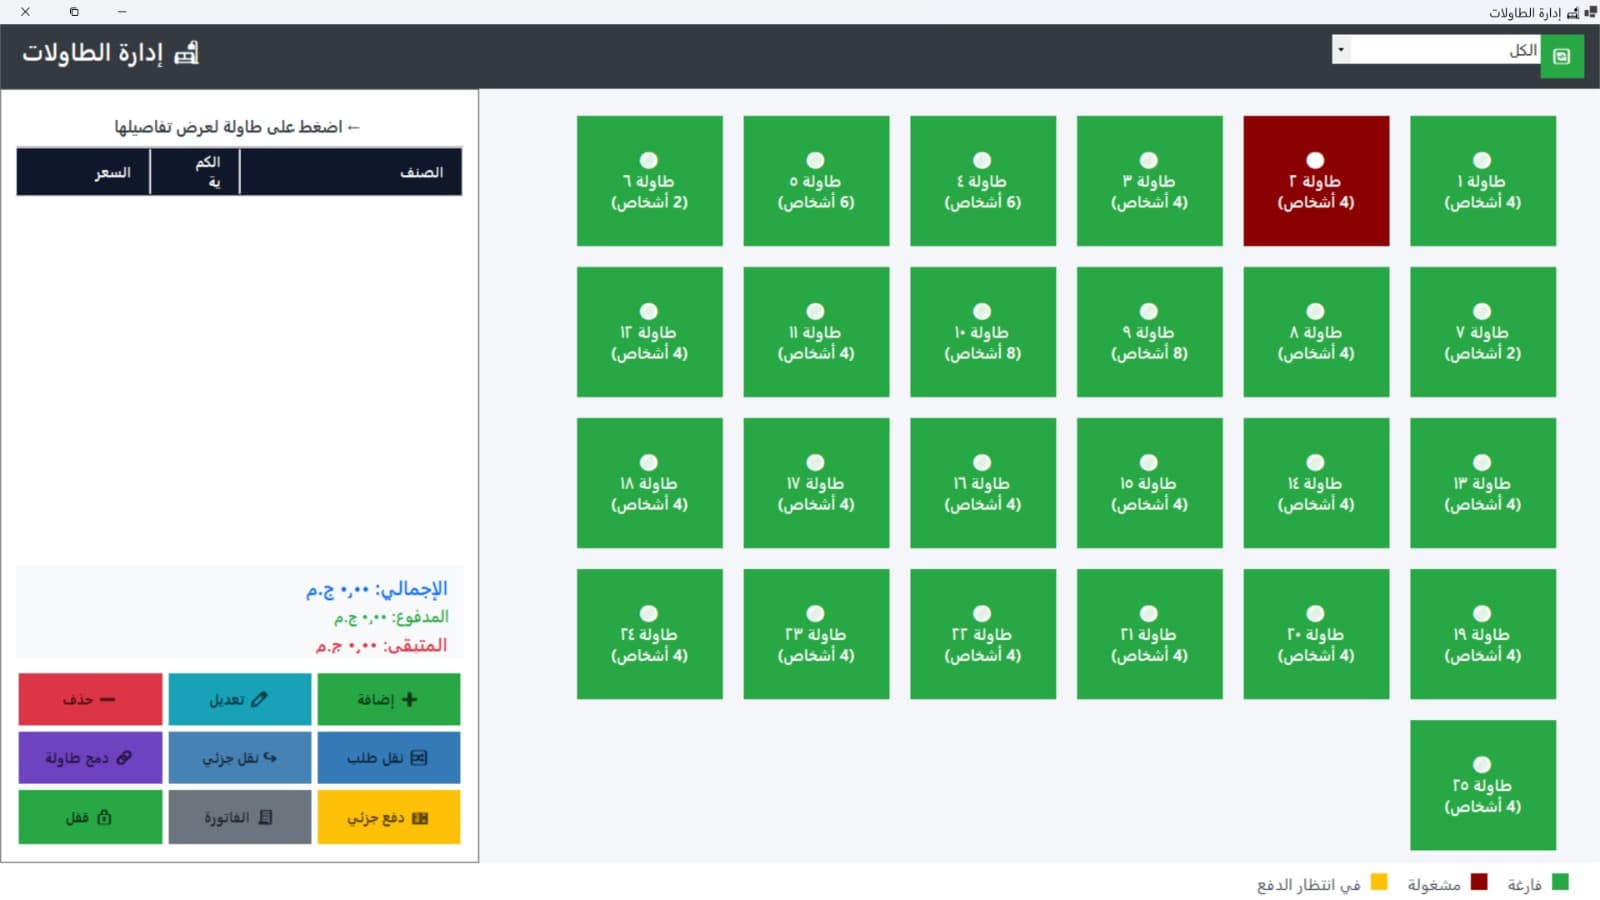Open طاولة ٦ with 2 persons
The width and height of the screenshot is (1600, 900).
[x=650, y=181]
